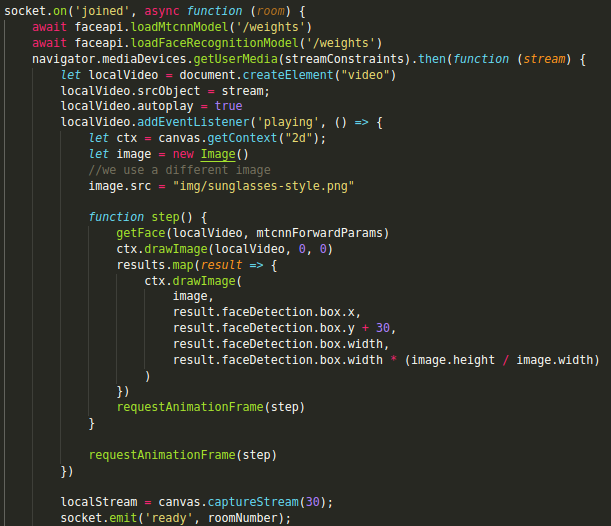Click the underlined Image constructor

219,154
